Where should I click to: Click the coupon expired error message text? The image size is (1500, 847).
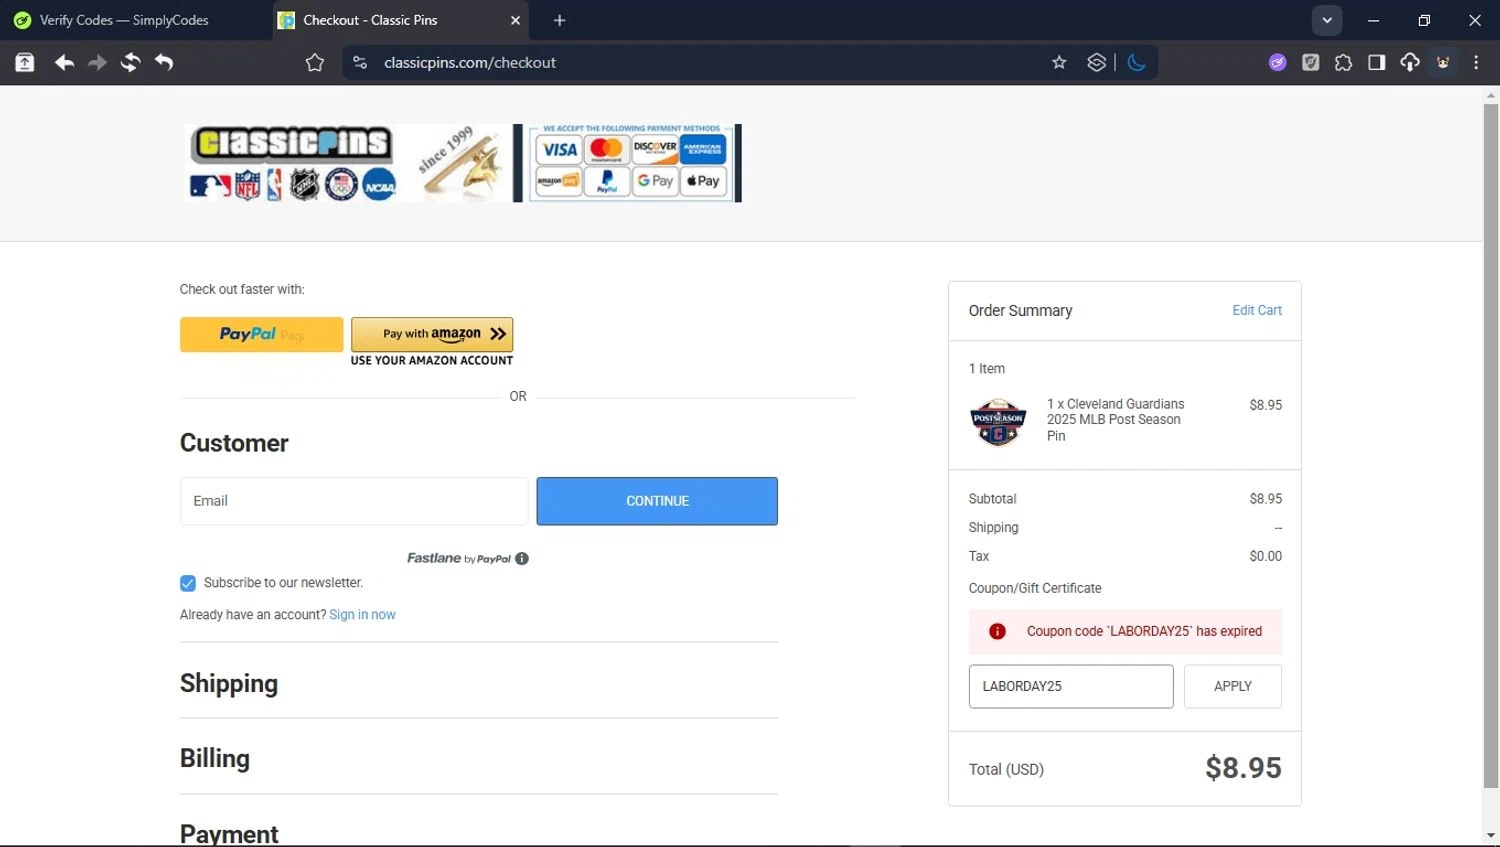click(x=1144, y=632)
